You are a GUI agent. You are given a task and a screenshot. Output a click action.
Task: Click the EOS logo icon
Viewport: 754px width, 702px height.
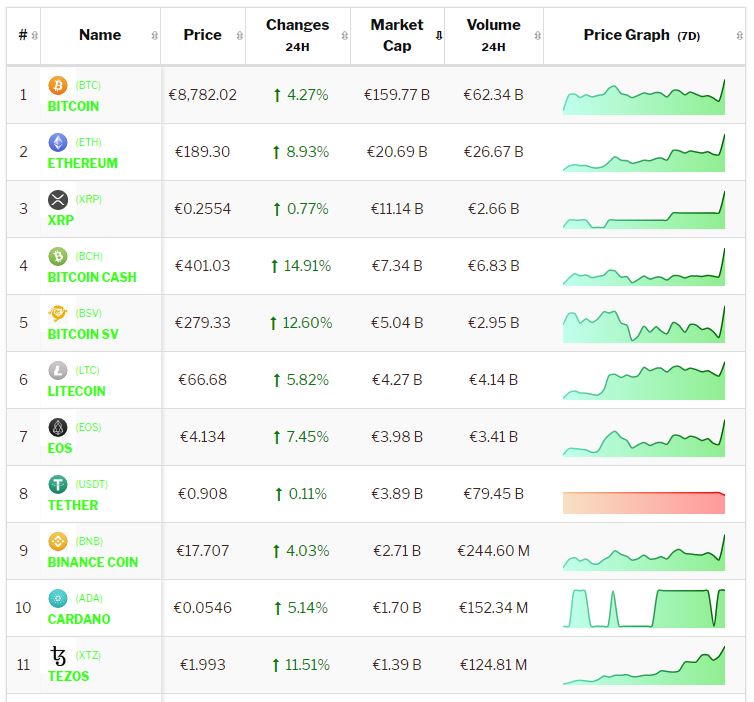[58, 428]
